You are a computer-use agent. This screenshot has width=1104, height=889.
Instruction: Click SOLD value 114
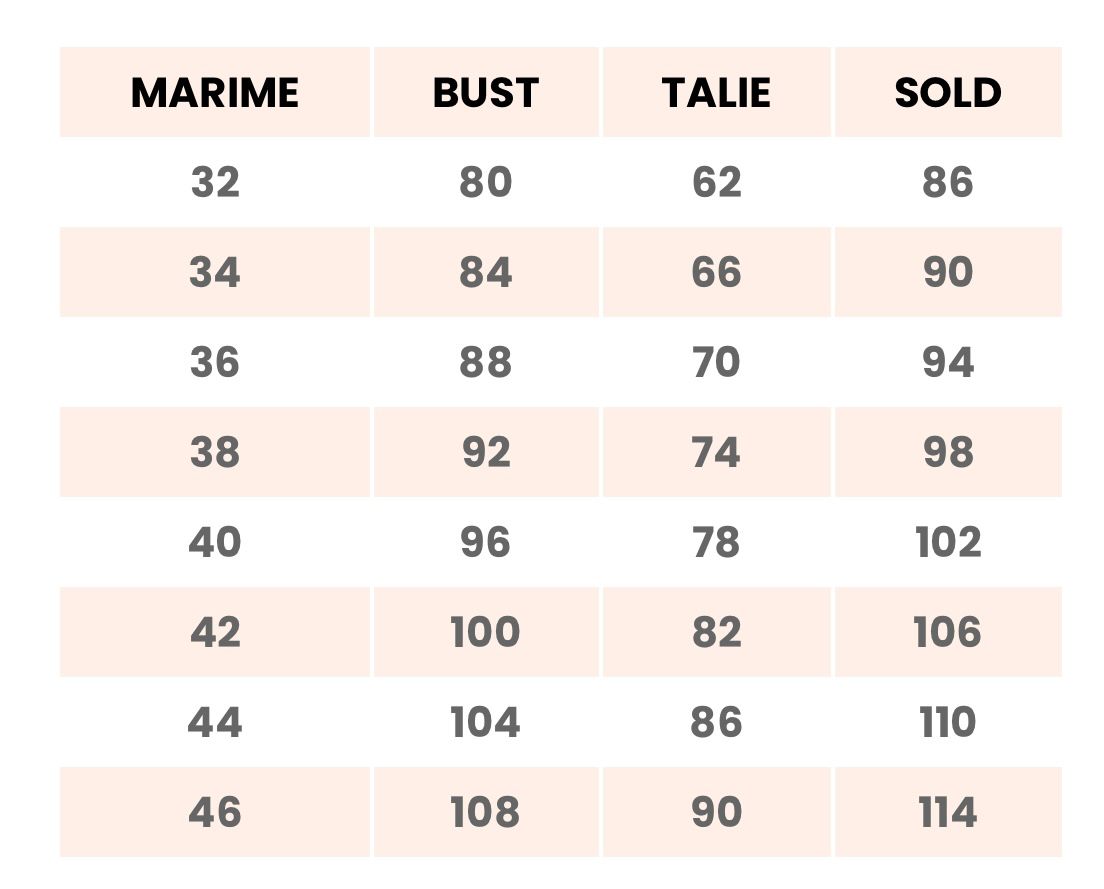948,812
